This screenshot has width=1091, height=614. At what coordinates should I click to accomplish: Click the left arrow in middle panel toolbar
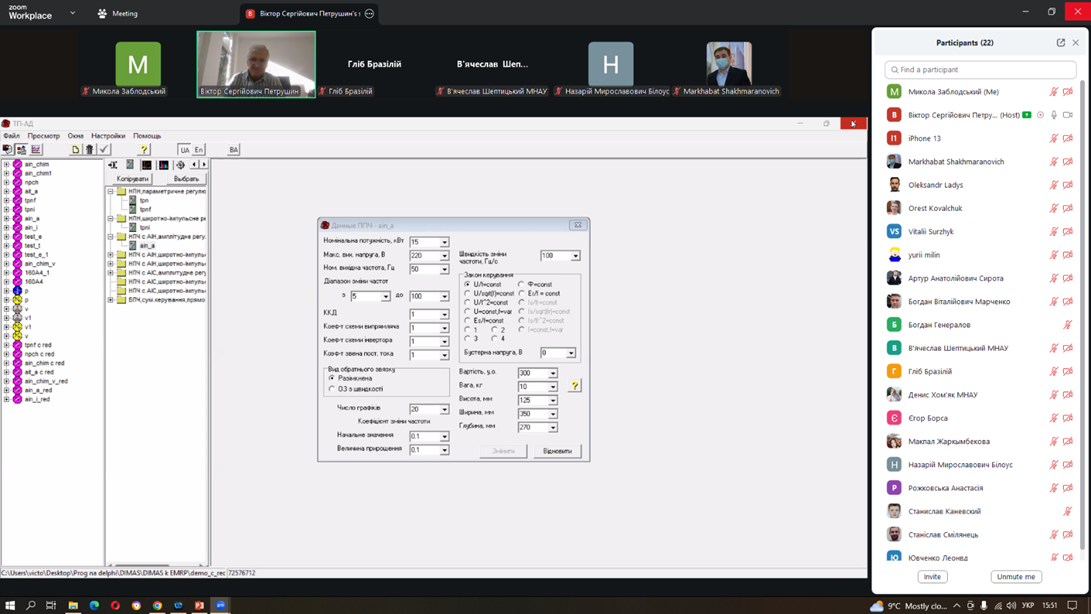click(195, 165)
